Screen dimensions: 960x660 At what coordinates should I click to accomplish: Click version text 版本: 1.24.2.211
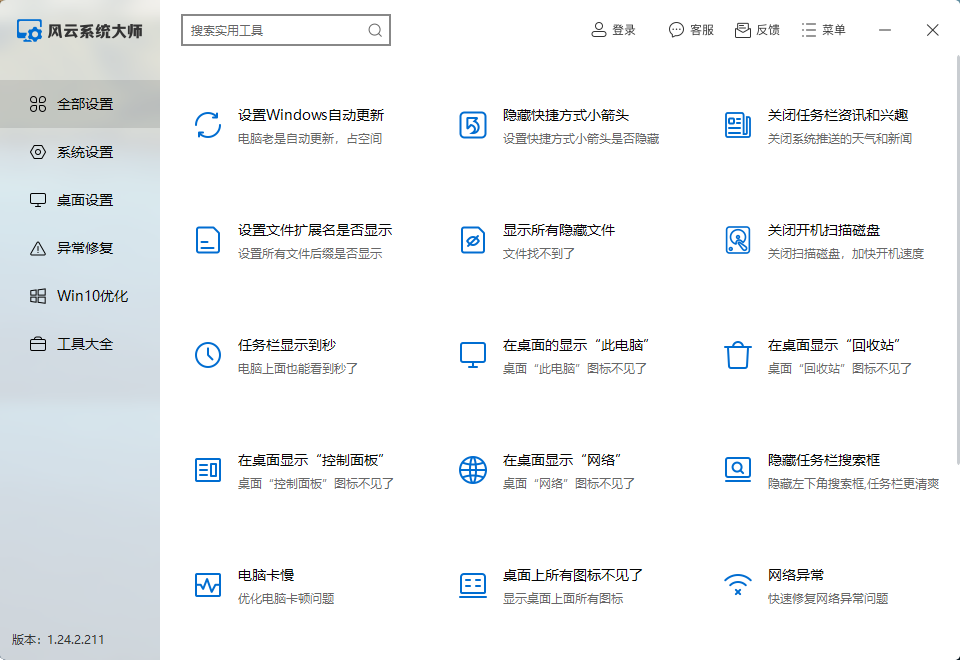[58, 640]
